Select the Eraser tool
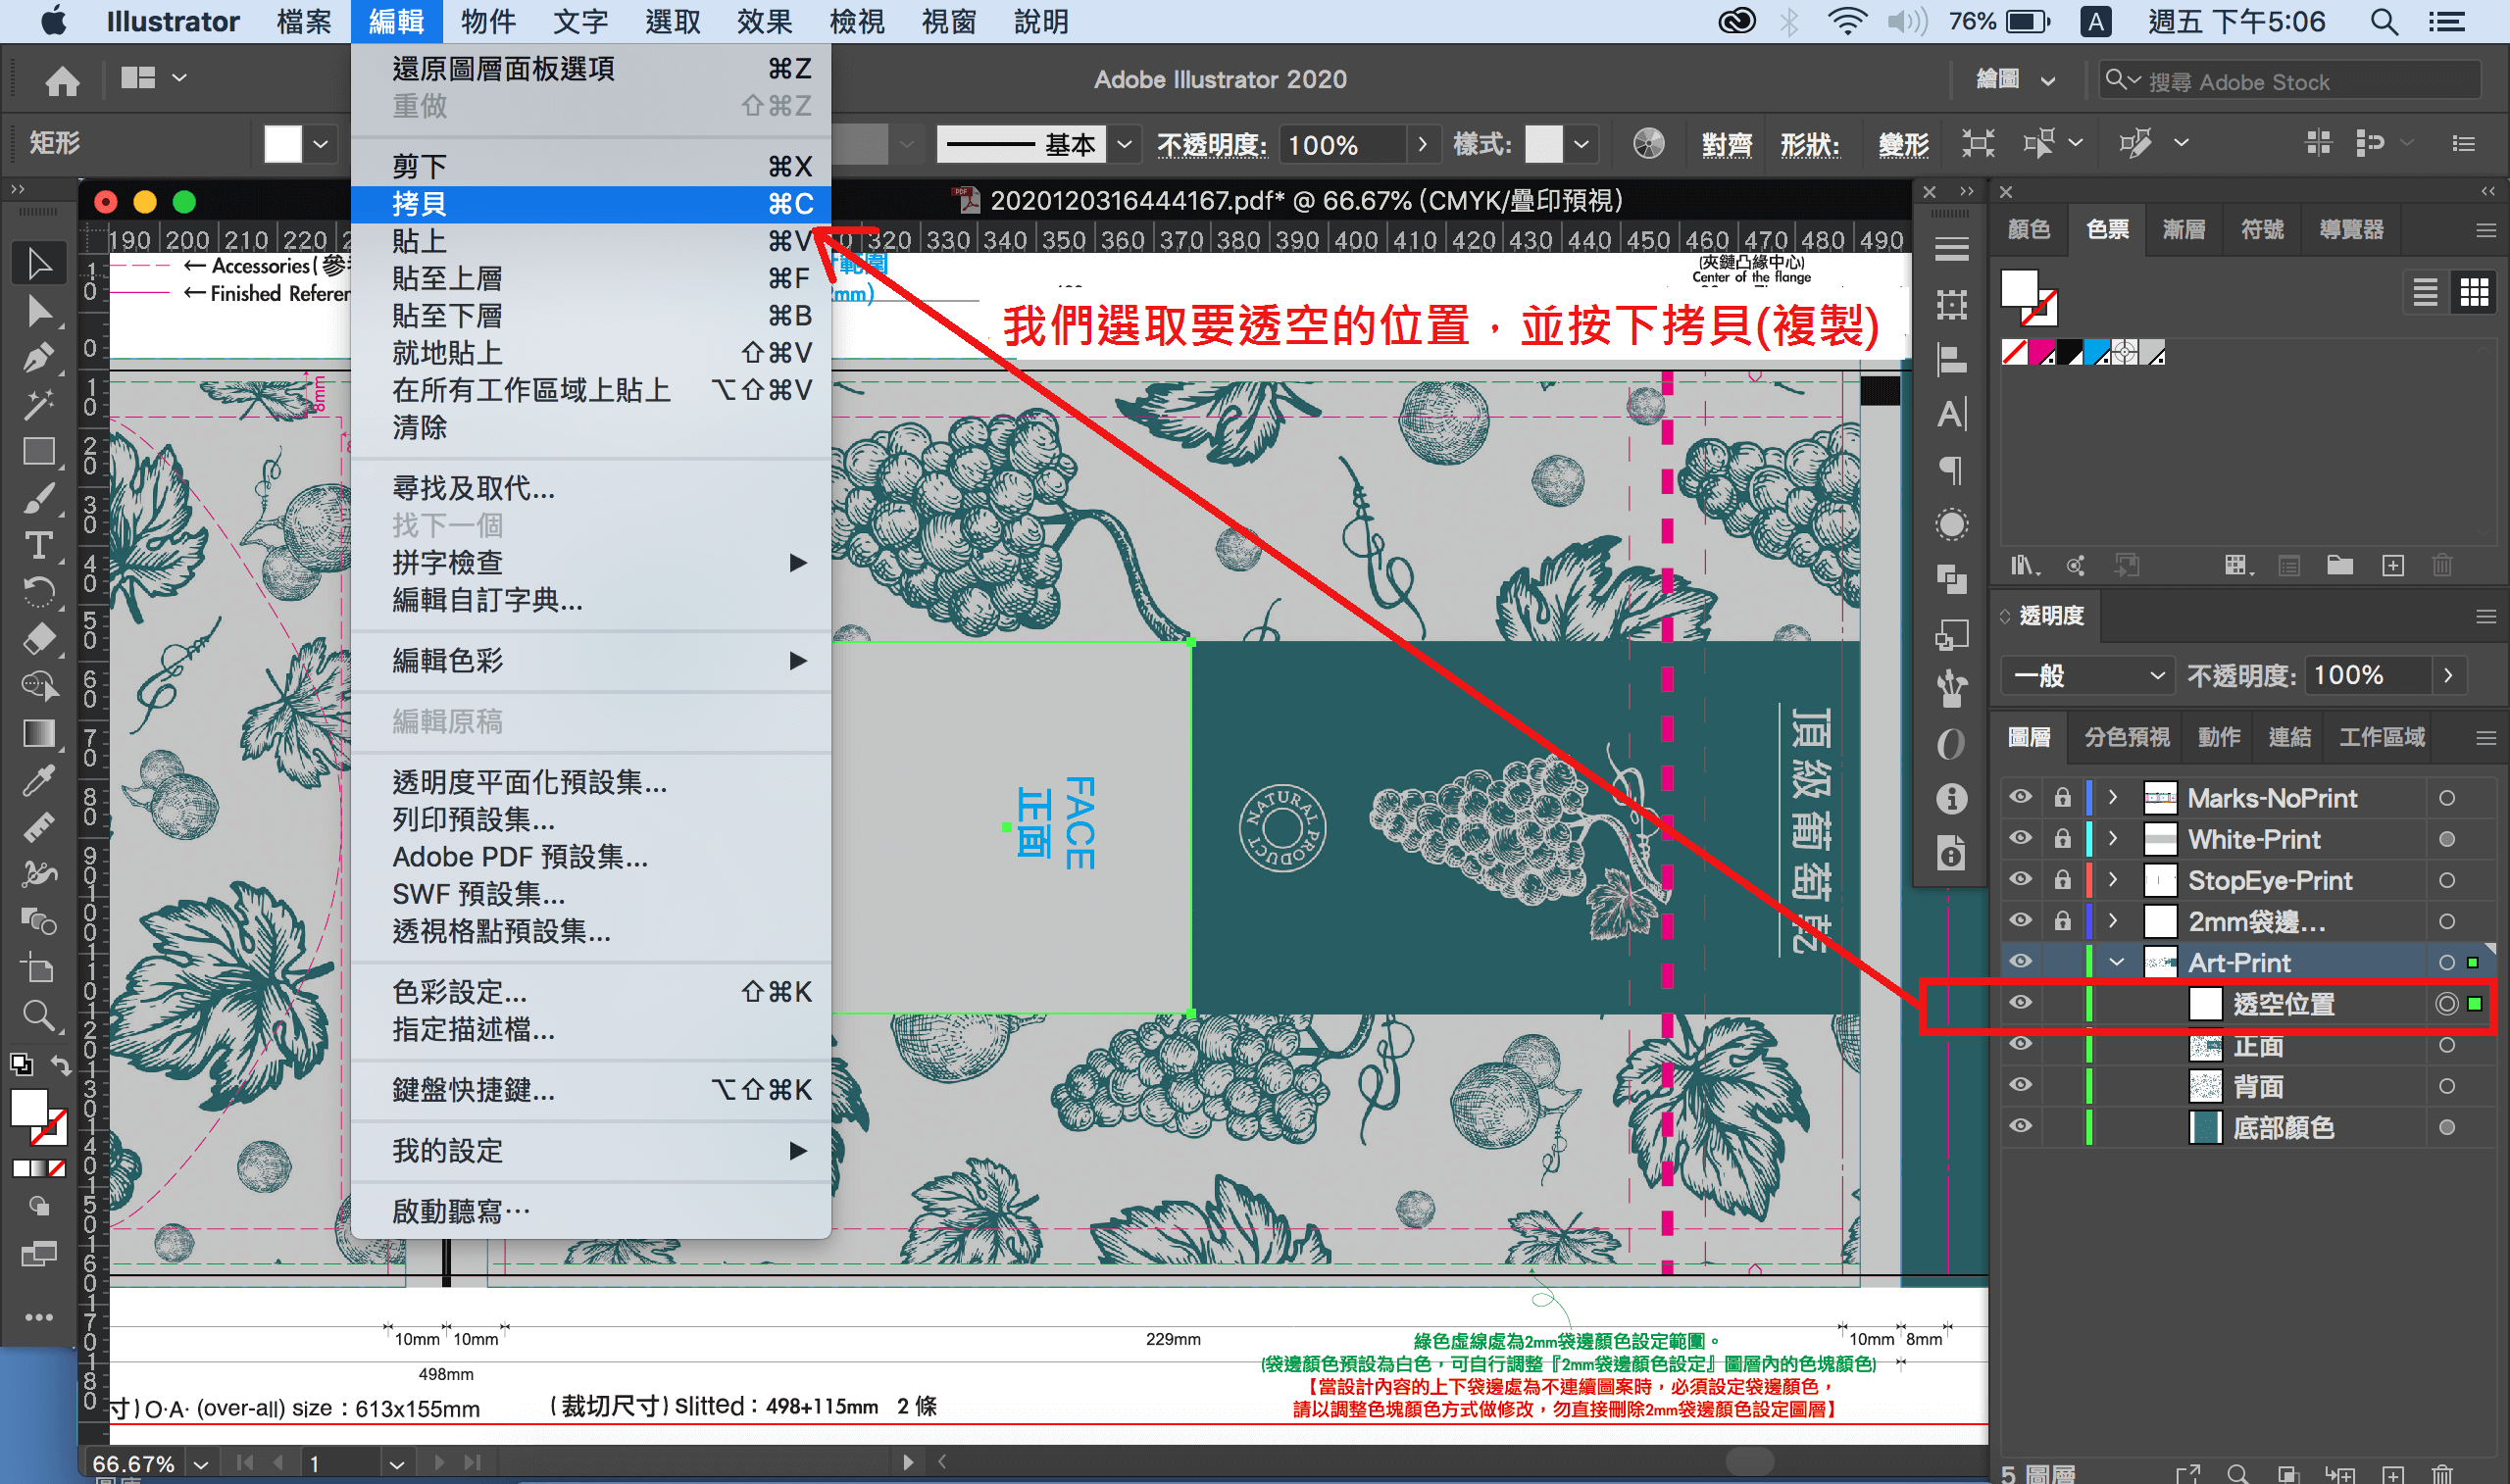Screen dimensions: 2510x1484 40,639
